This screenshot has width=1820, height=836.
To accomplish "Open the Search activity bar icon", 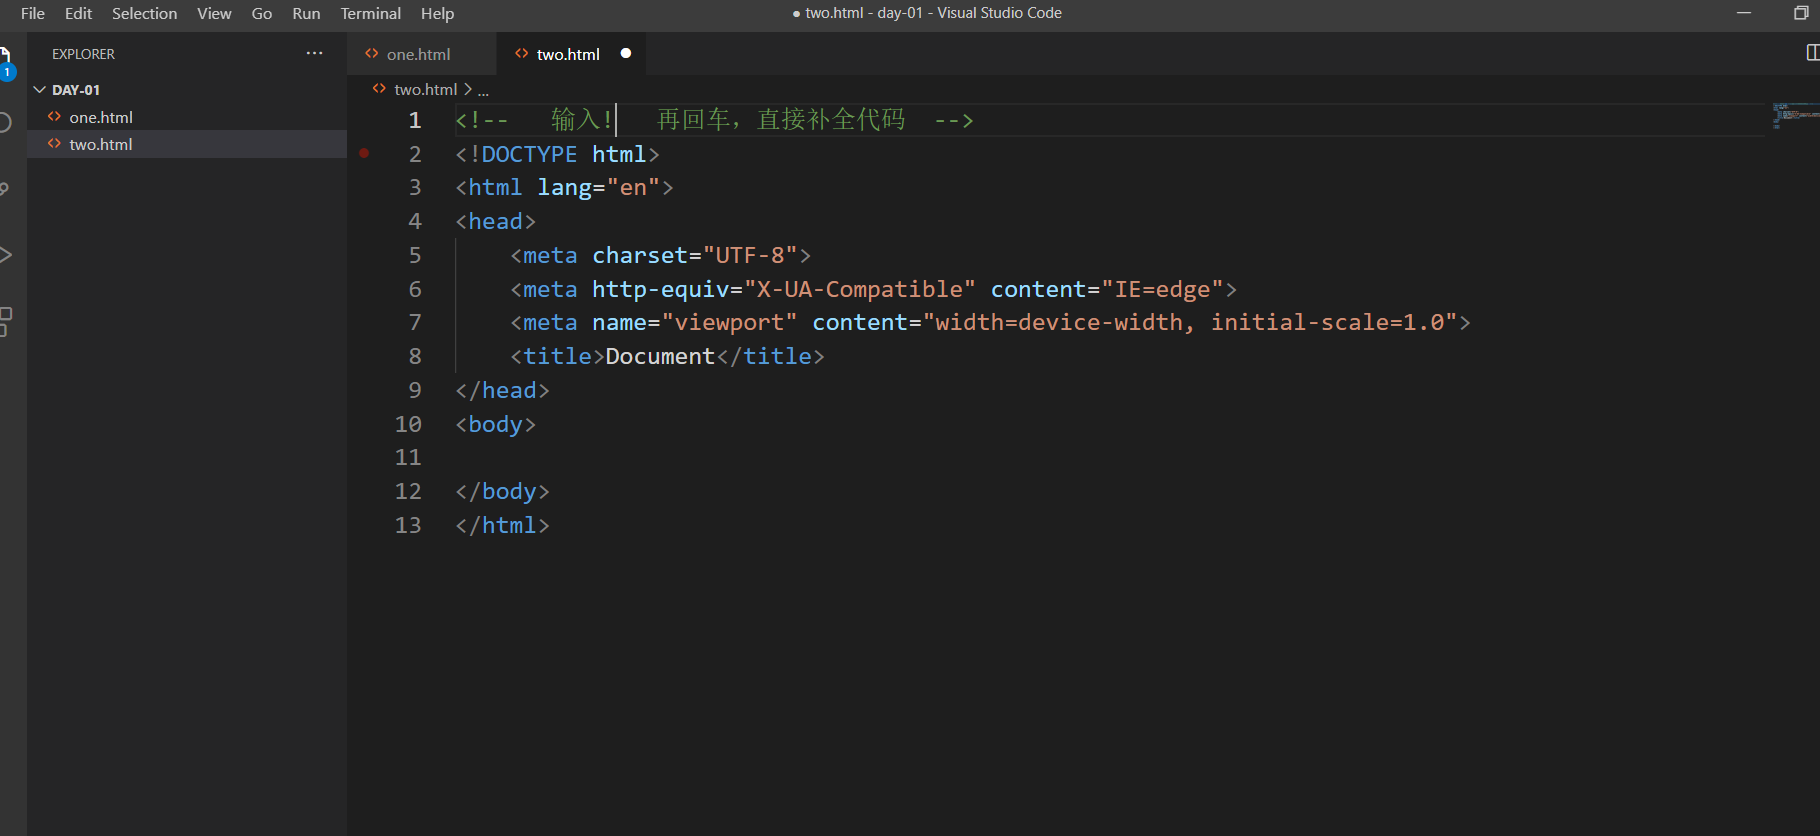I will coord(4,123).
